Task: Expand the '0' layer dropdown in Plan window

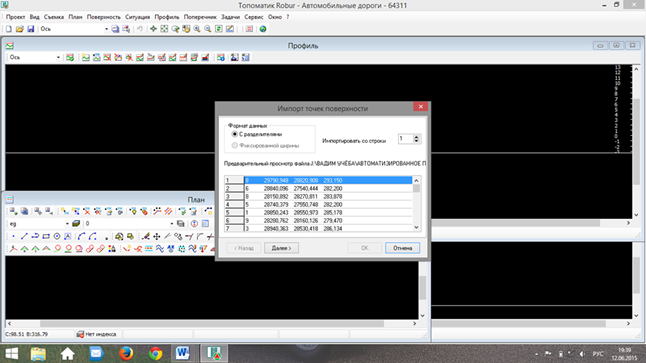Action: (172, 224)
